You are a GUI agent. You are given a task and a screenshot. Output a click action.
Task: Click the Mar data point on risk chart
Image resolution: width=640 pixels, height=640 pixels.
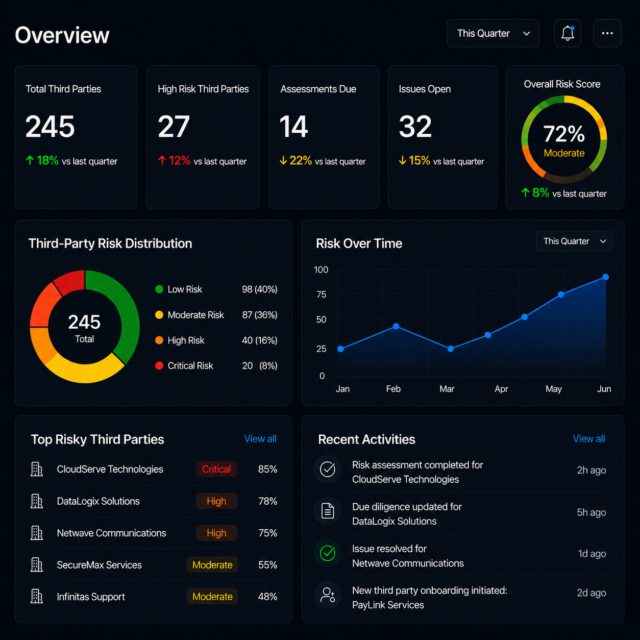click(x=450, y=349)
